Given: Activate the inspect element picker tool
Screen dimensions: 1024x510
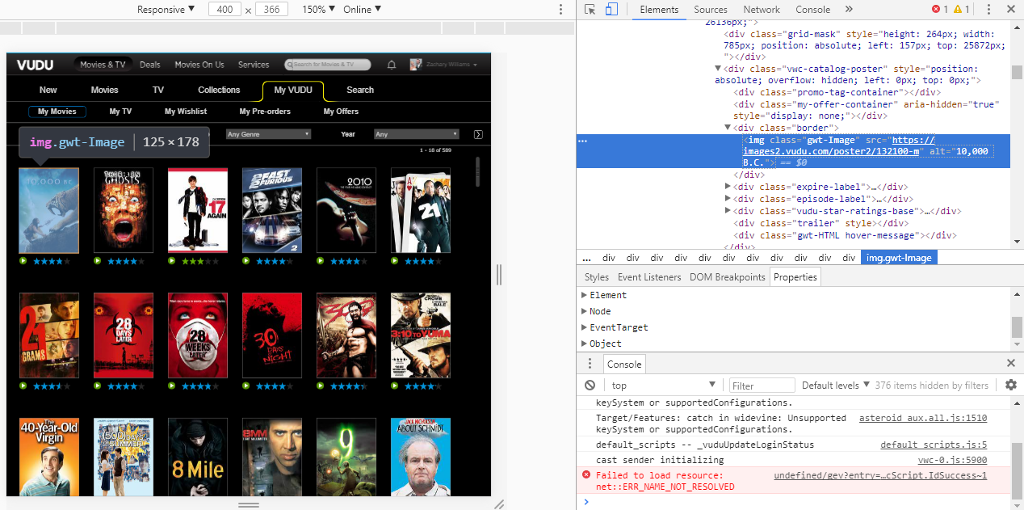Looking at the screenshot, I should pos(590,9).
